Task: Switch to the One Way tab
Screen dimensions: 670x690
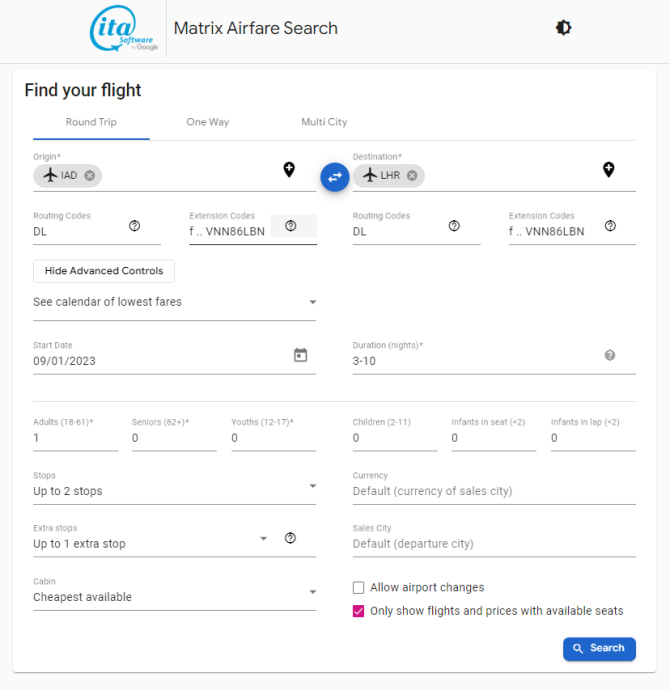Action: click(x=208, y=122)
